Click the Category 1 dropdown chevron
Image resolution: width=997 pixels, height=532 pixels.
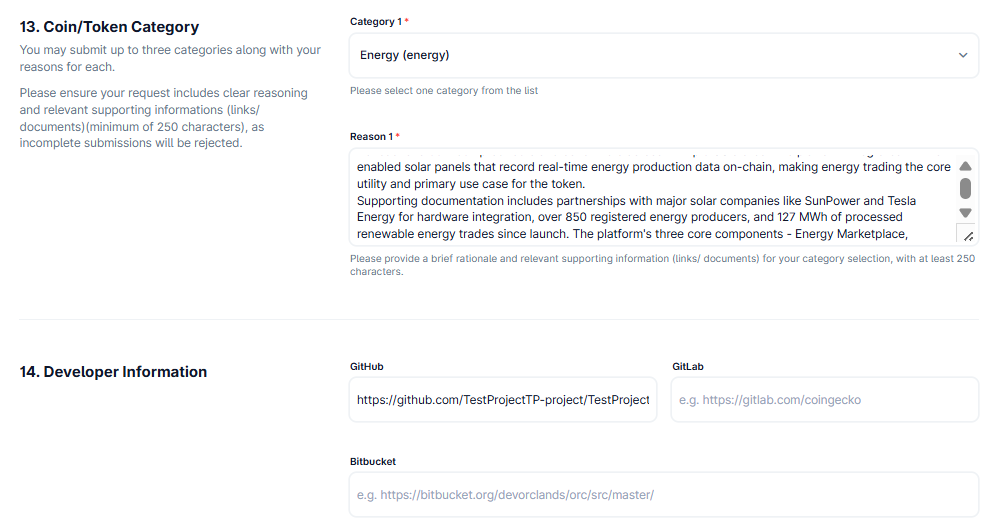point(963,55)
